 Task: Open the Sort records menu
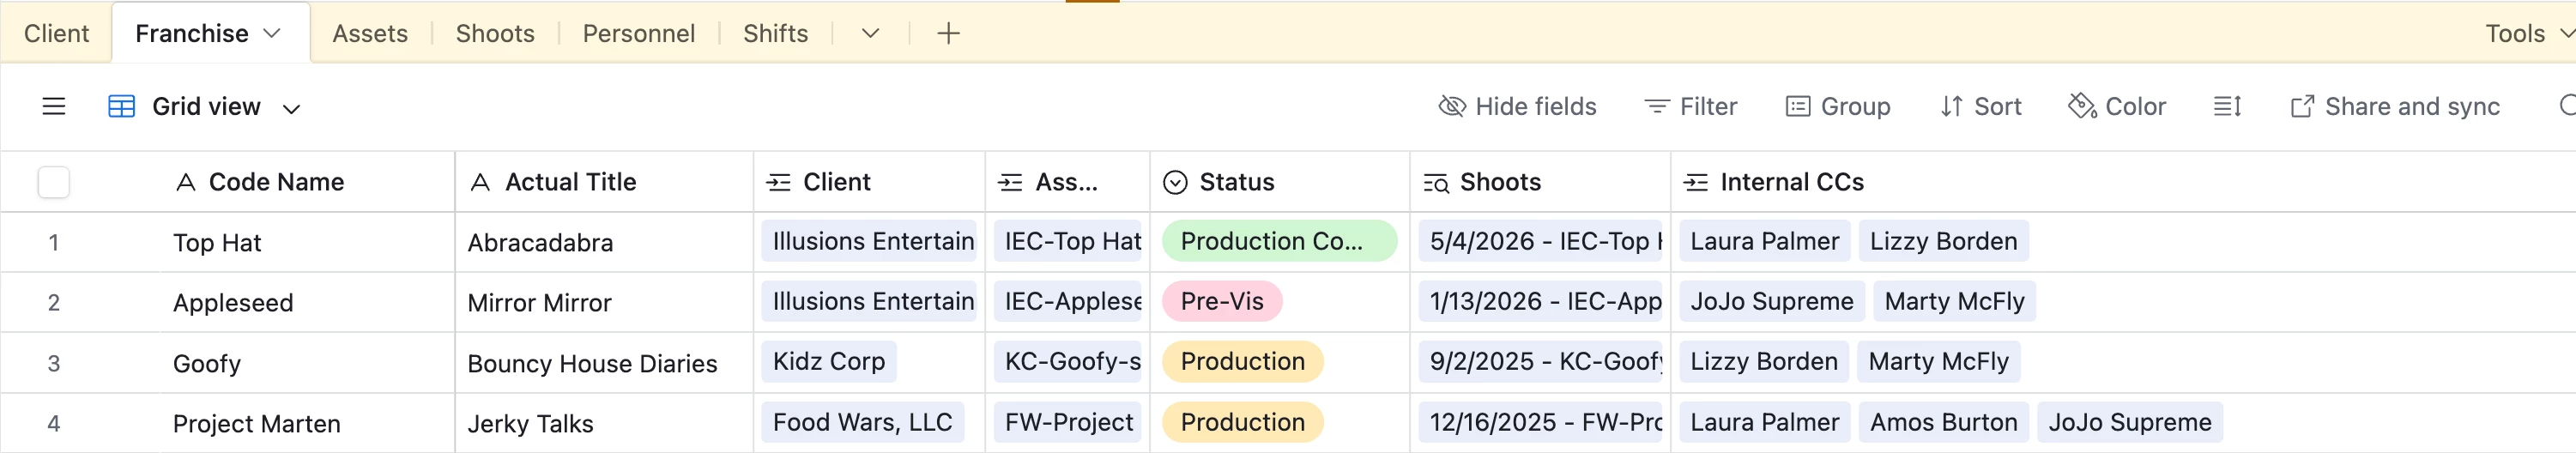[1980, 106]
